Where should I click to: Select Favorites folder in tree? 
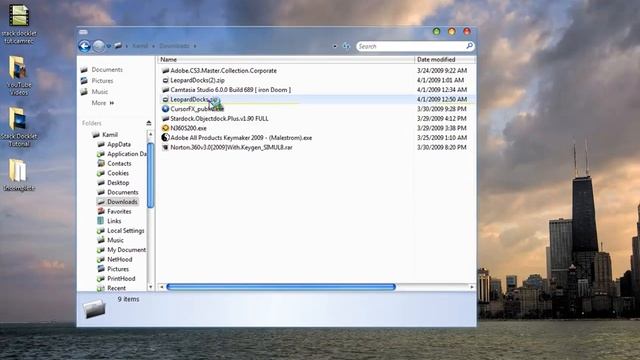119,211
